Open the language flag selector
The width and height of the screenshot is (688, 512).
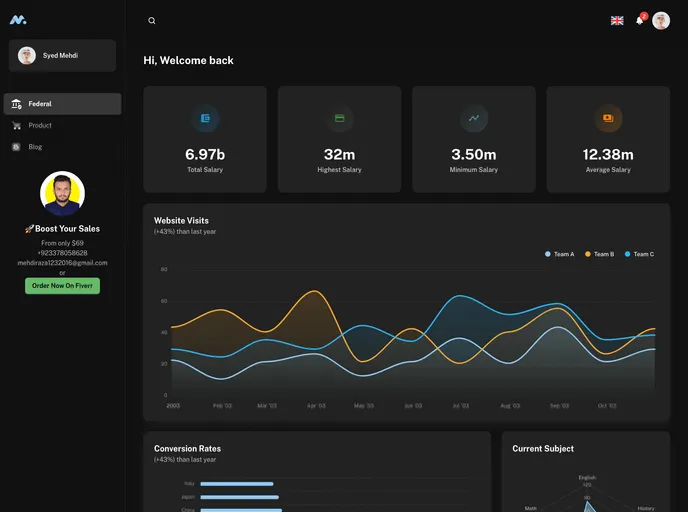pyautogui.click(x=617, y=21)
